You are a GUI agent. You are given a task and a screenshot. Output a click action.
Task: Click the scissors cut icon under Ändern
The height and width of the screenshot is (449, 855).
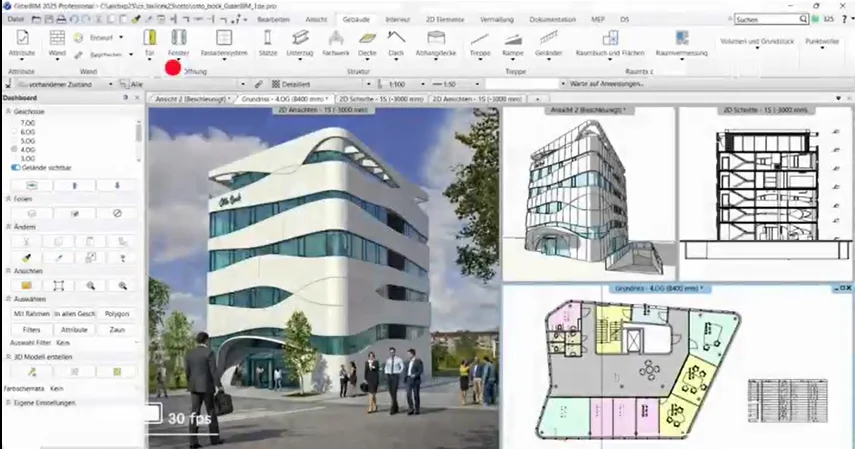click(x=26, y=242)
